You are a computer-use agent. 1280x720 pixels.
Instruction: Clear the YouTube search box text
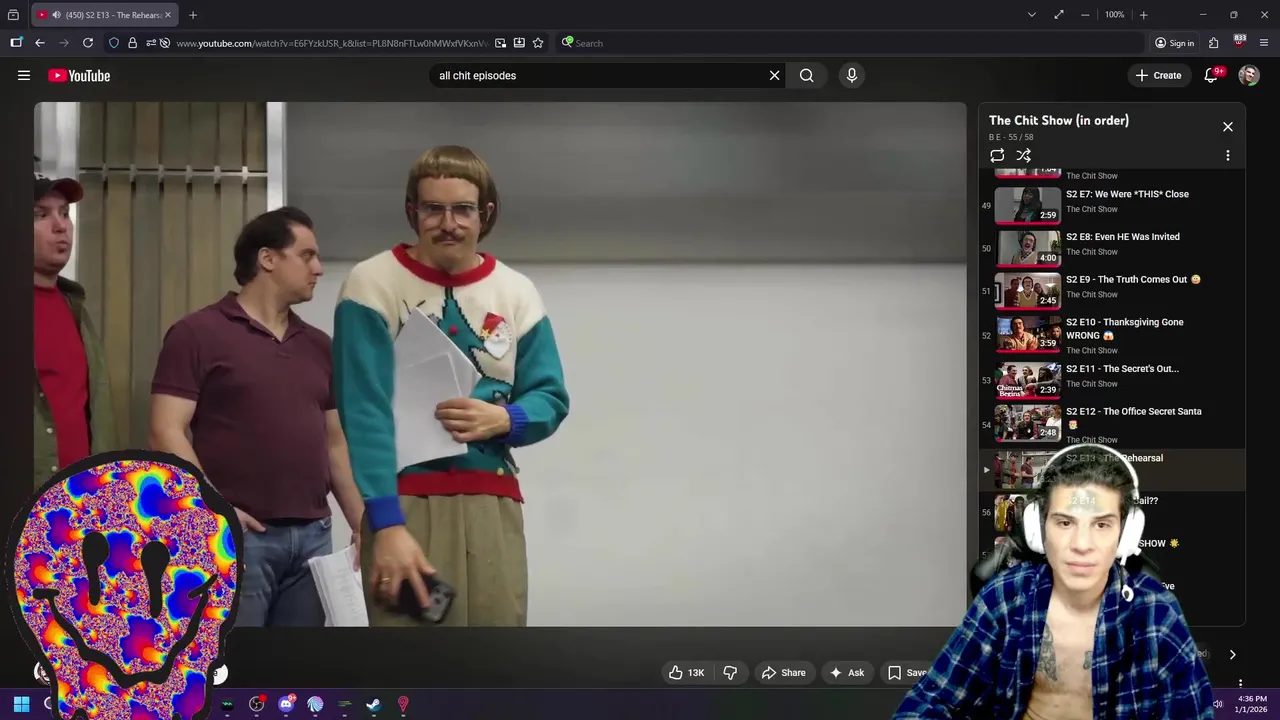(x=774, y=75)
